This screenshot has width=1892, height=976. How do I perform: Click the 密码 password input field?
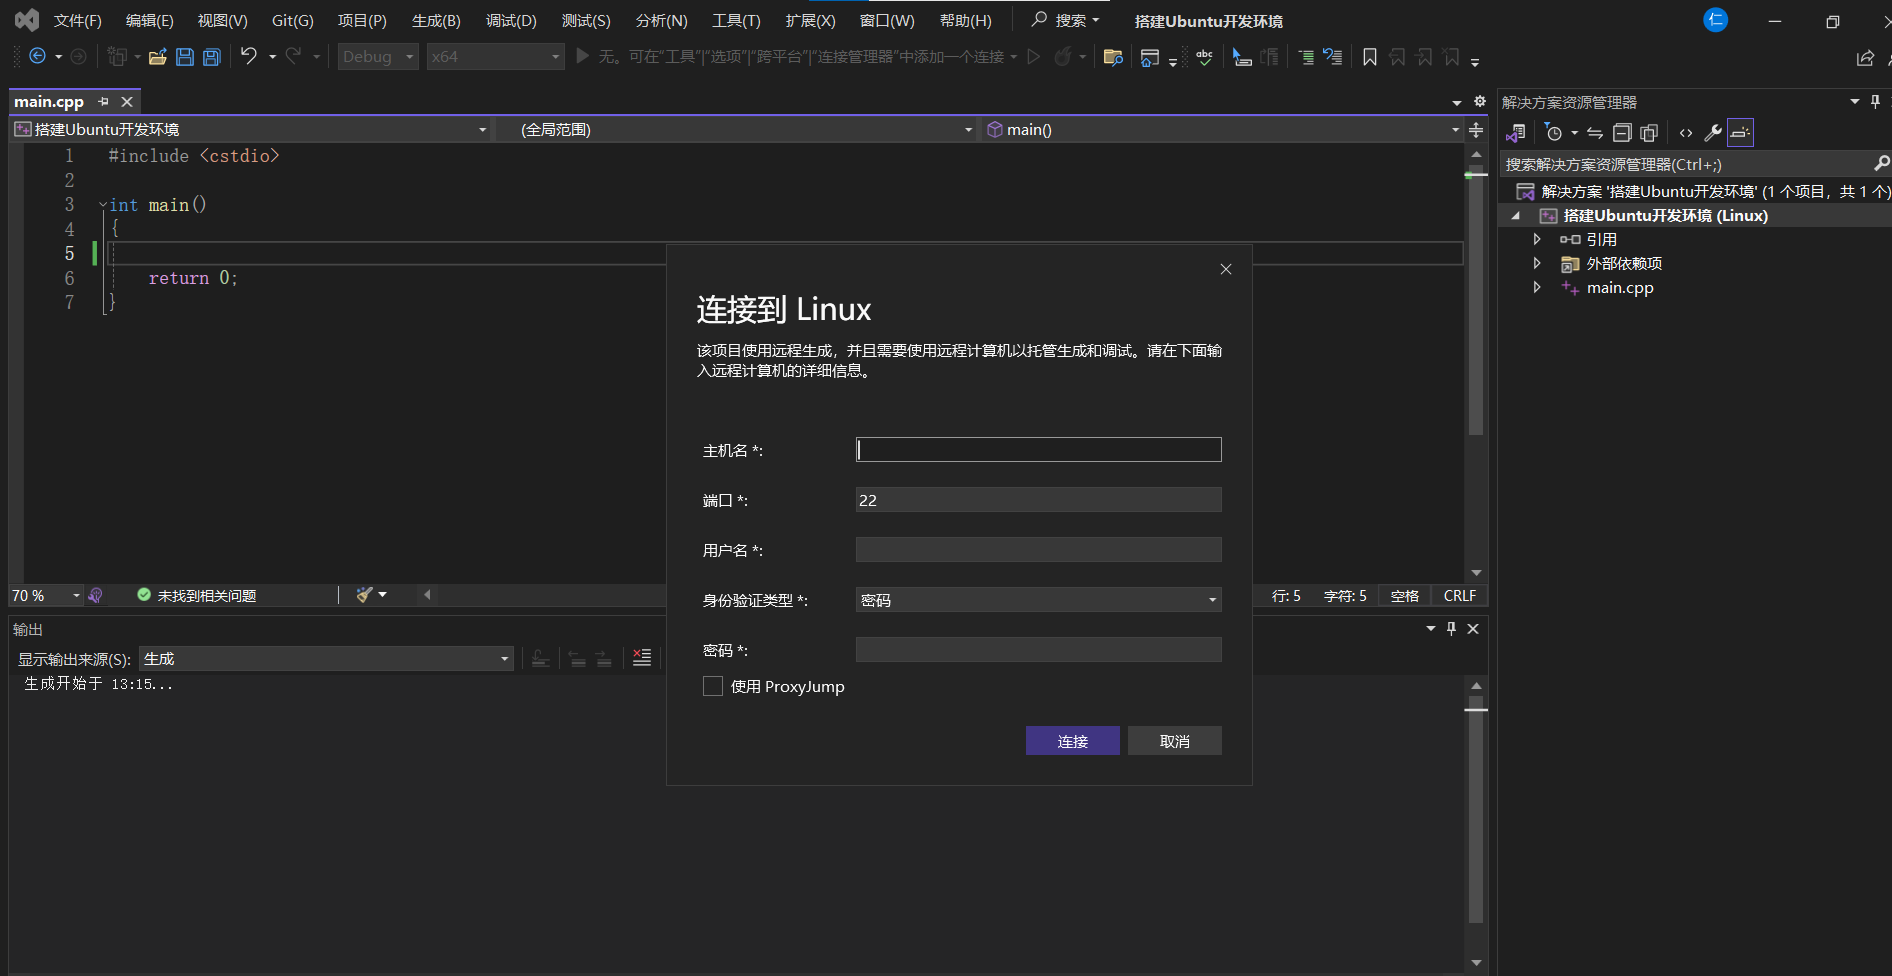tap(1039, 650)
